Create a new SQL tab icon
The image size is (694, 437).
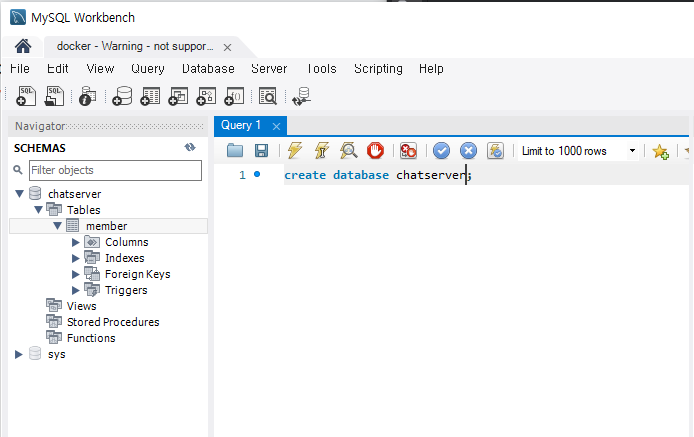(x=26, y=96)
